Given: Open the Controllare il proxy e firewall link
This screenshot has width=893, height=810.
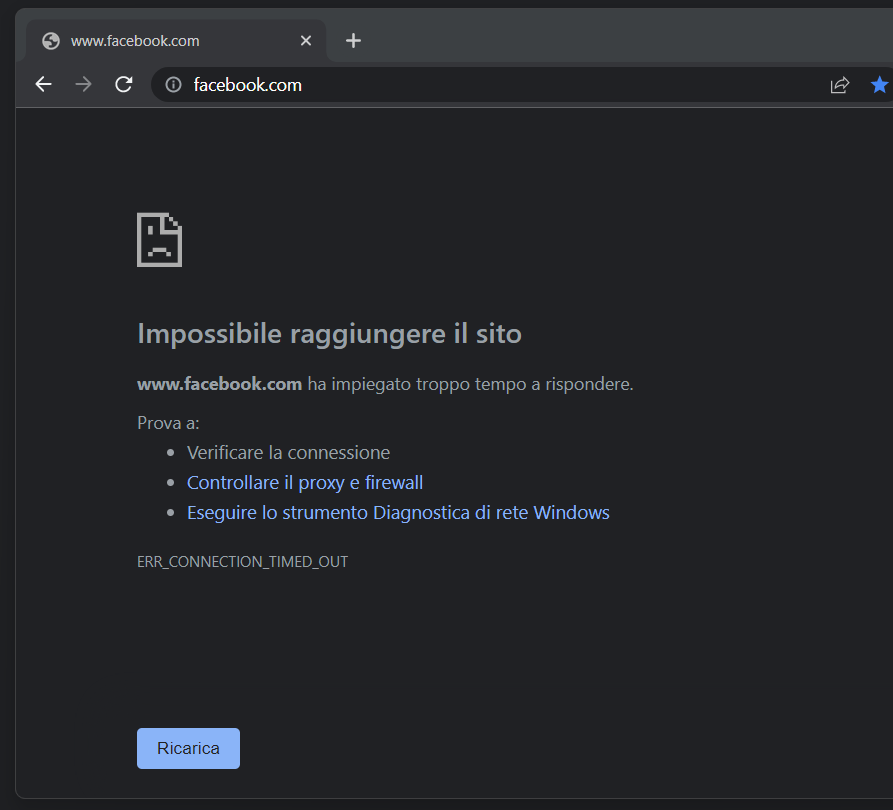Looking at the screenshot, I should [x=305, y=483].
